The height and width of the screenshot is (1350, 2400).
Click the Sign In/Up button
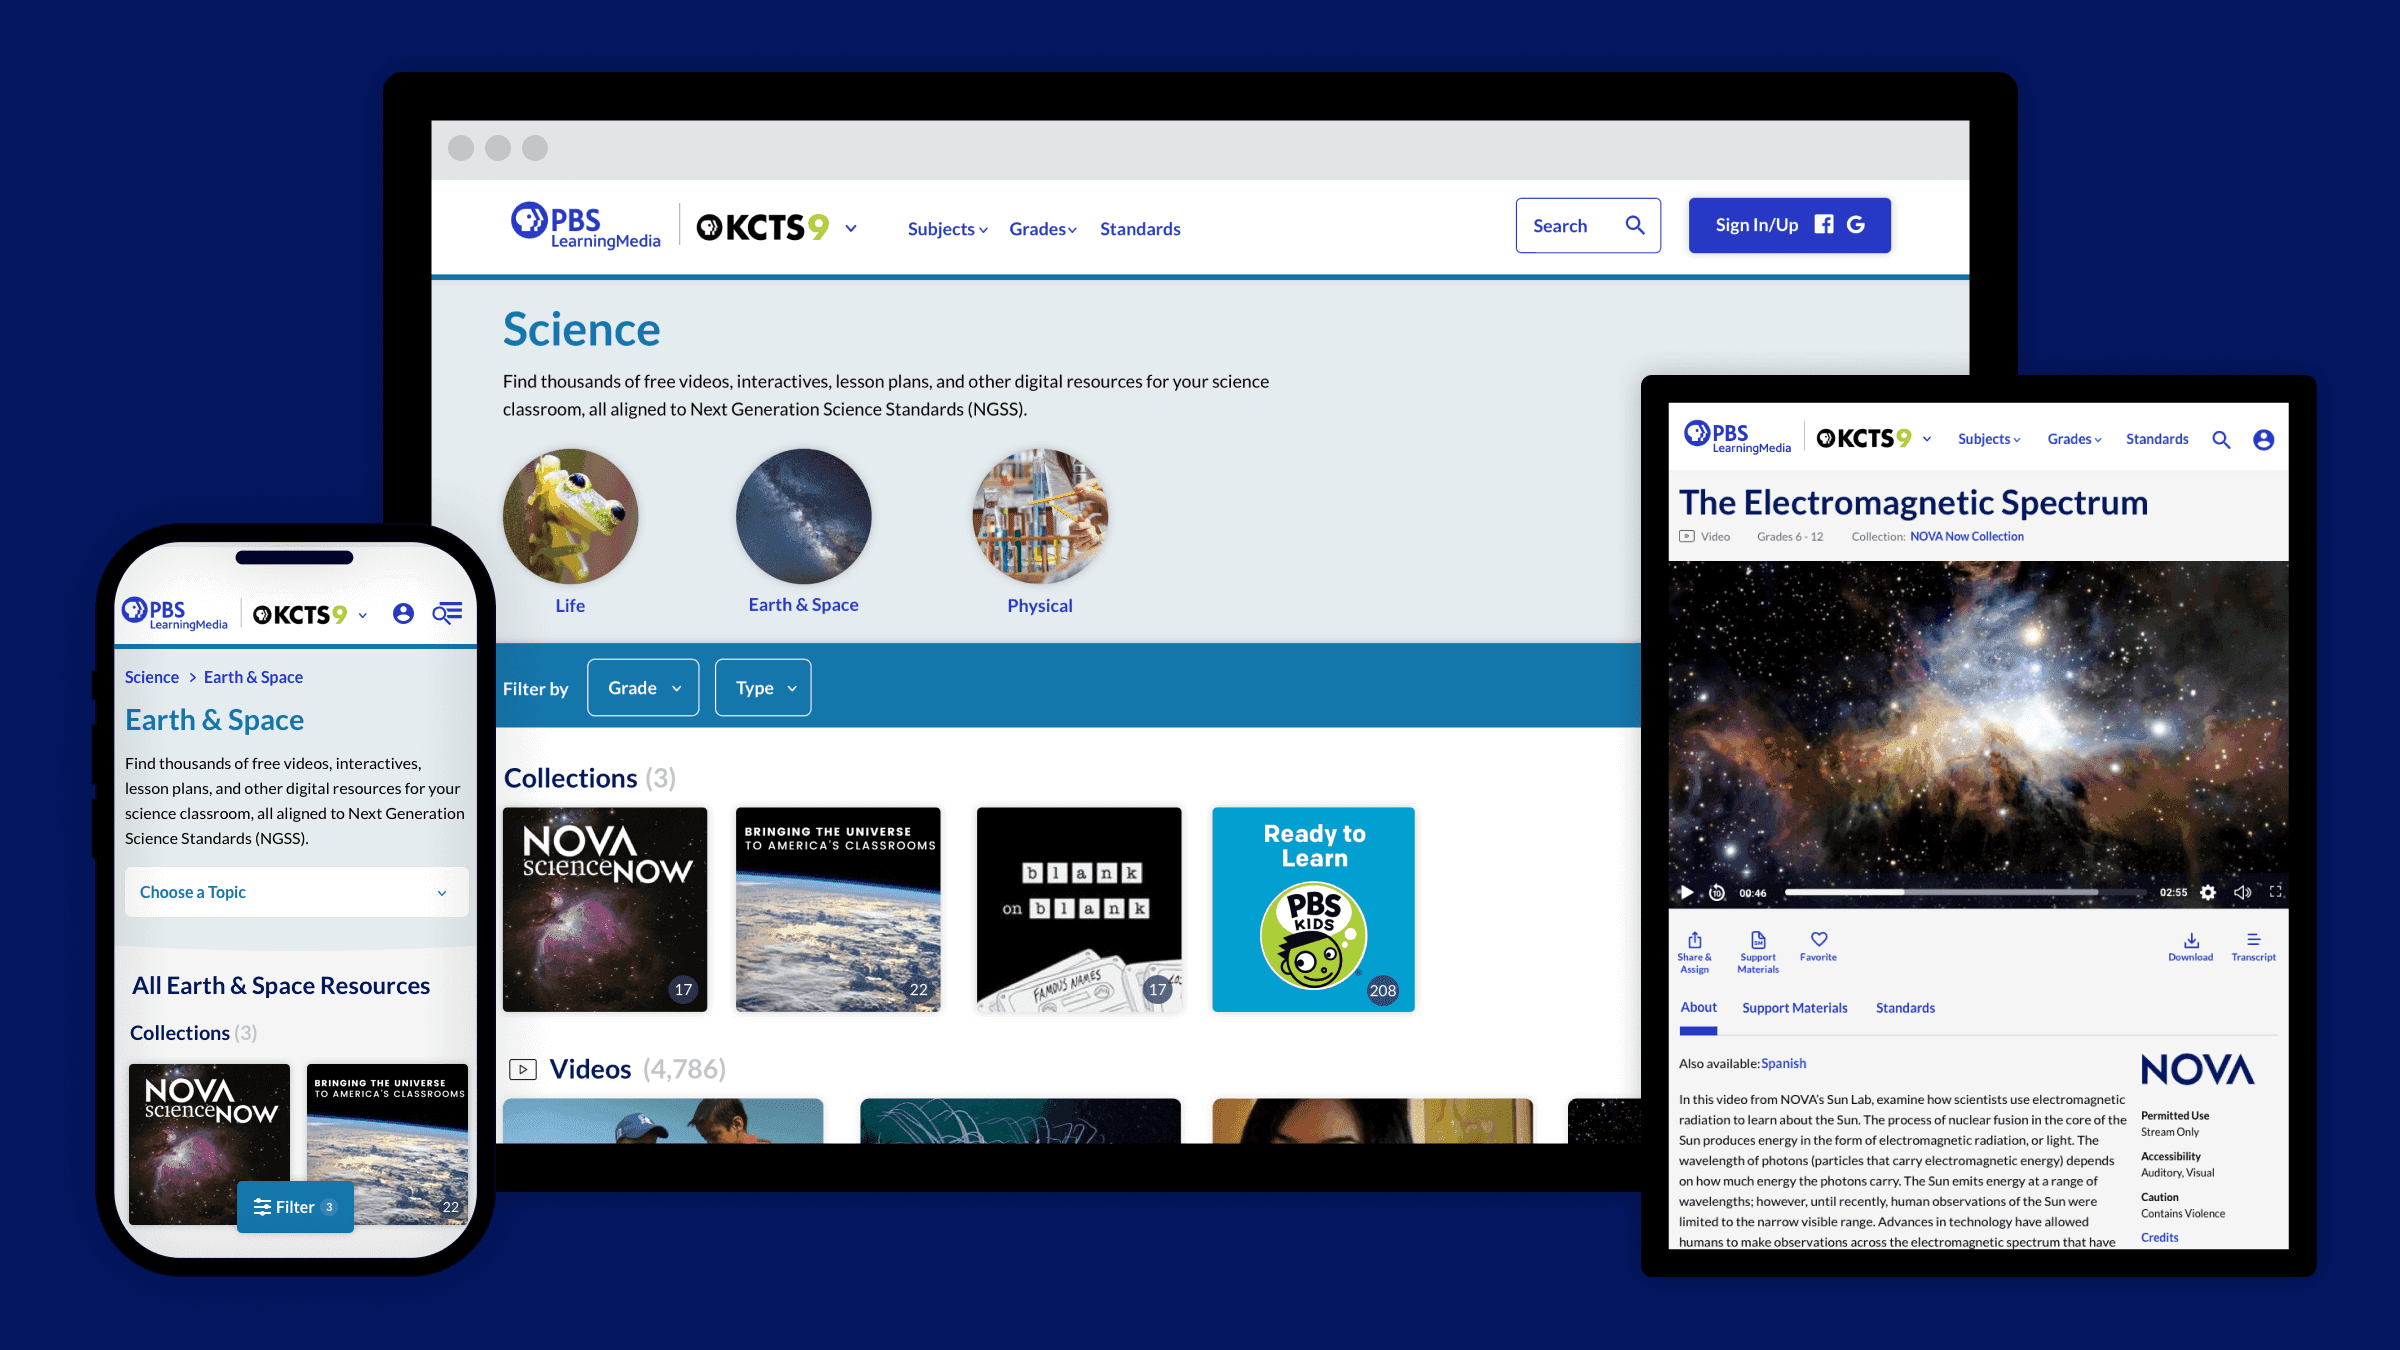point(1789,225)
